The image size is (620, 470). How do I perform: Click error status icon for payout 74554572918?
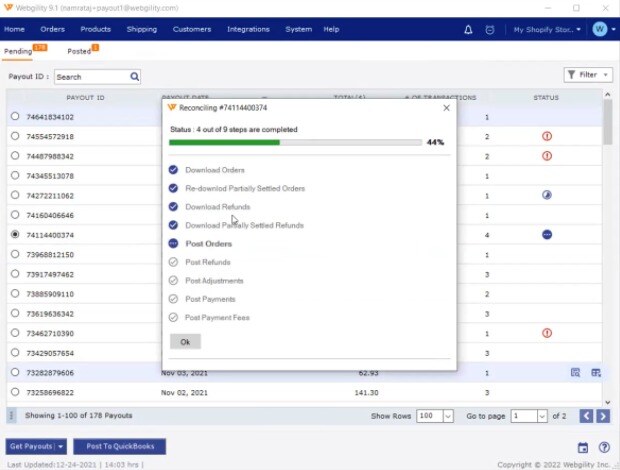click(x=547, y=136)
